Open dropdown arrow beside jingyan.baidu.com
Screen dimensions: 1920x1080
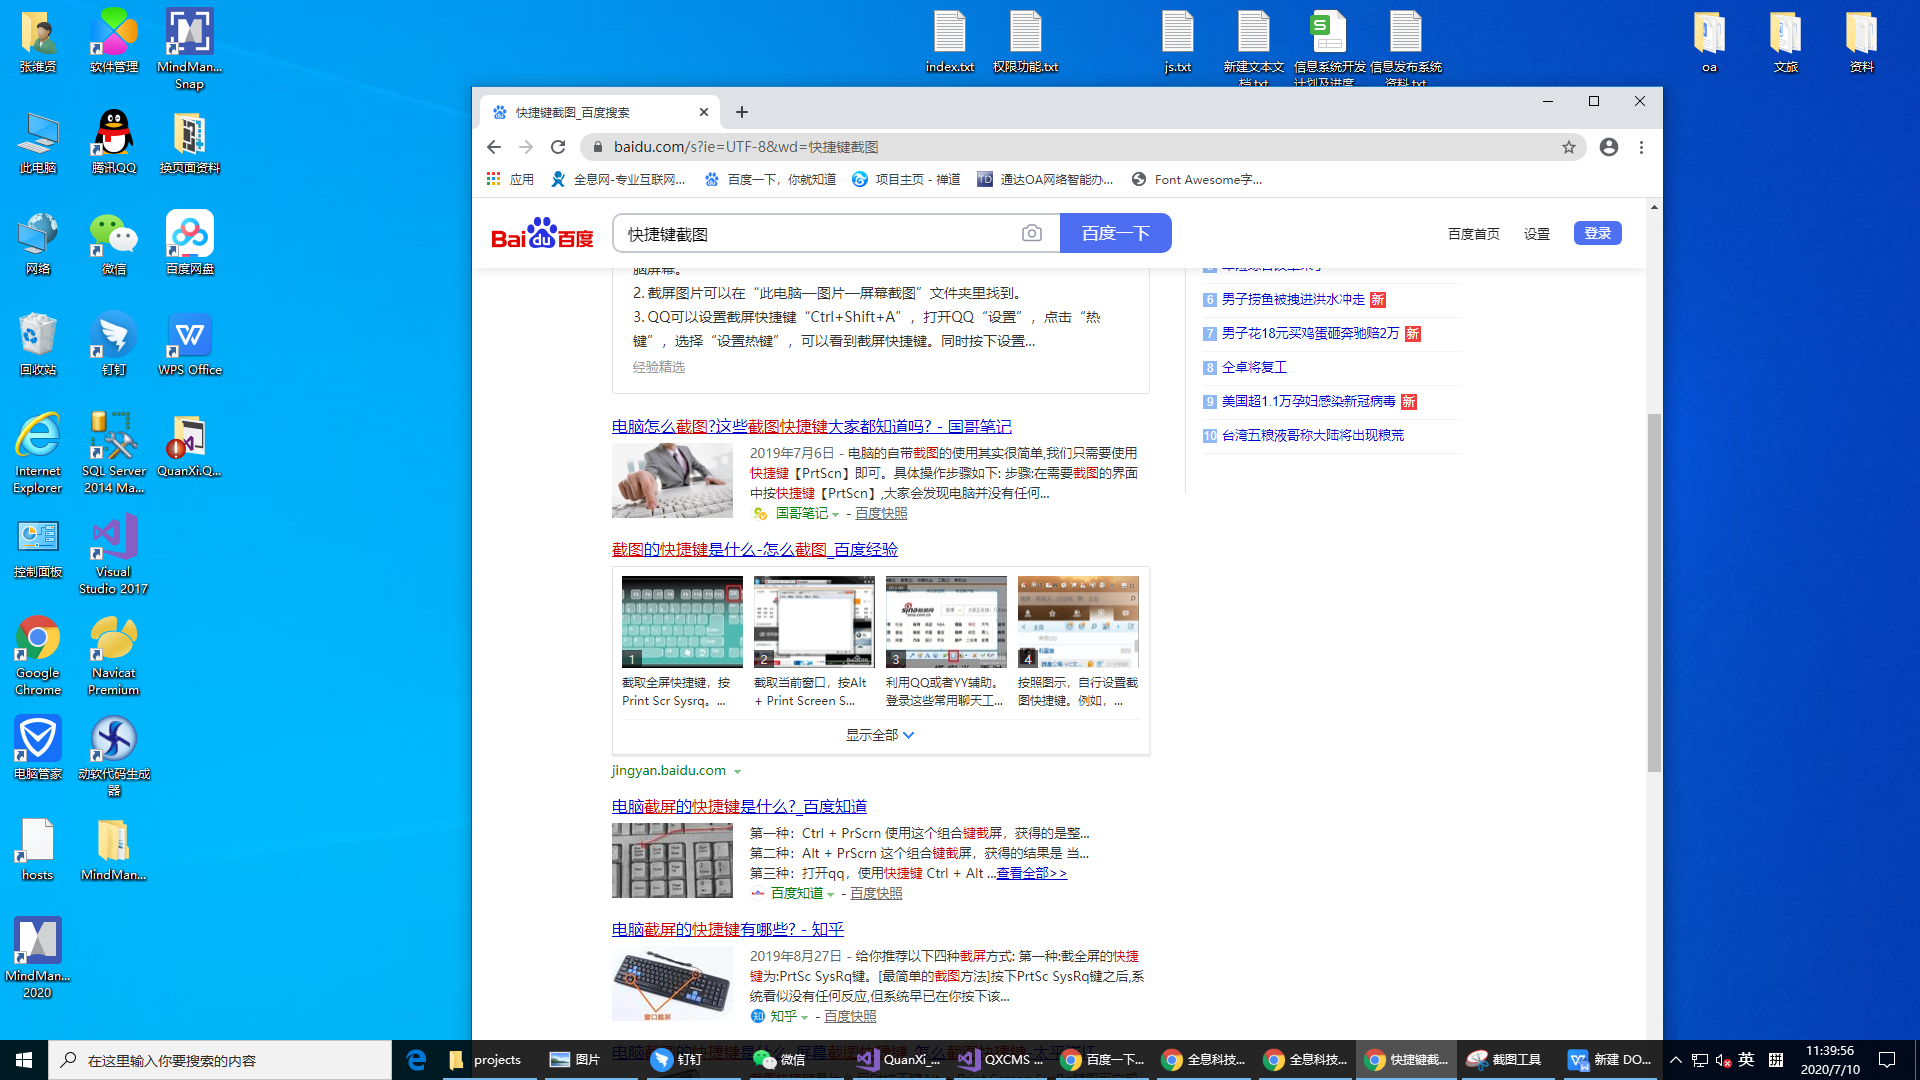tap(737, 771)
